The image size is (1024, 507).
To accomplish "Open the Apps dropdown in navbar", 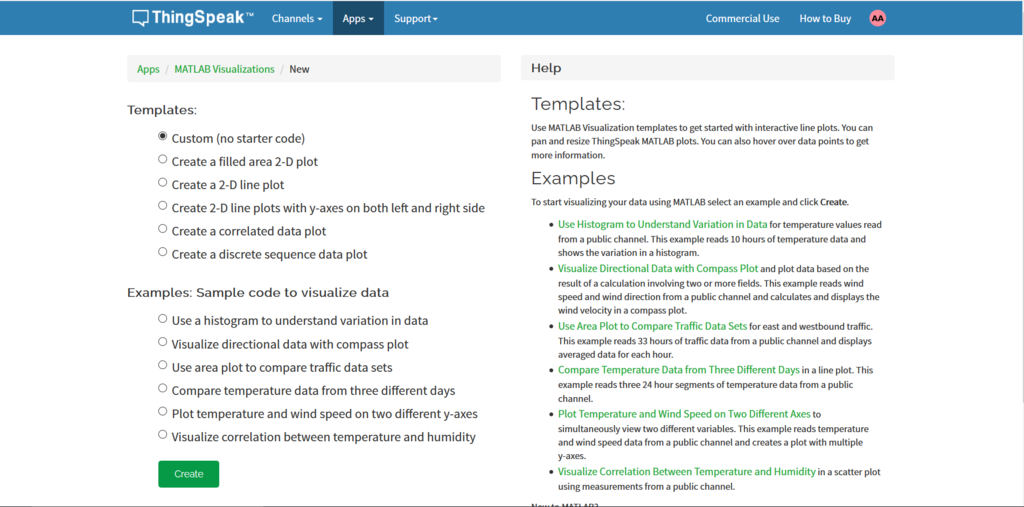I will tap(358, 18).
